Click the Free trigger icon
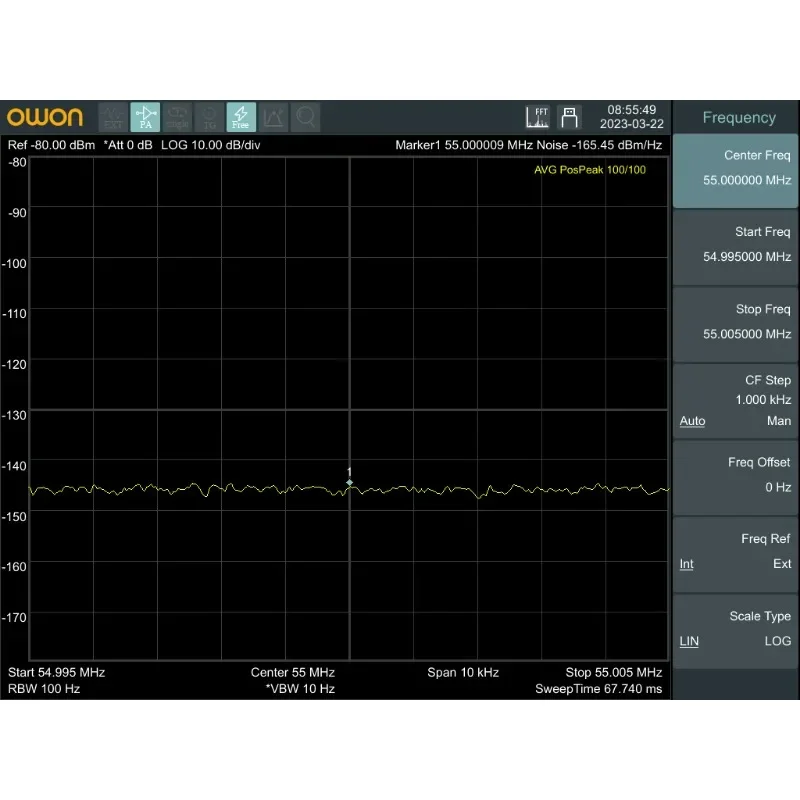Screen dimensions: 800x800 pos(241,118)
